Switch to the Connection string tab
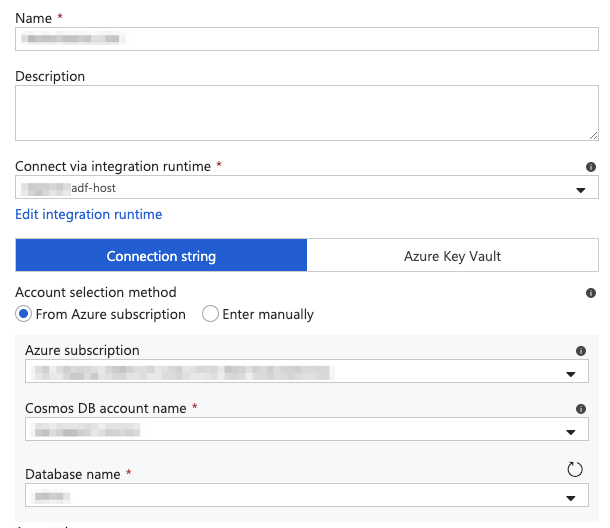 pos(161,256)
